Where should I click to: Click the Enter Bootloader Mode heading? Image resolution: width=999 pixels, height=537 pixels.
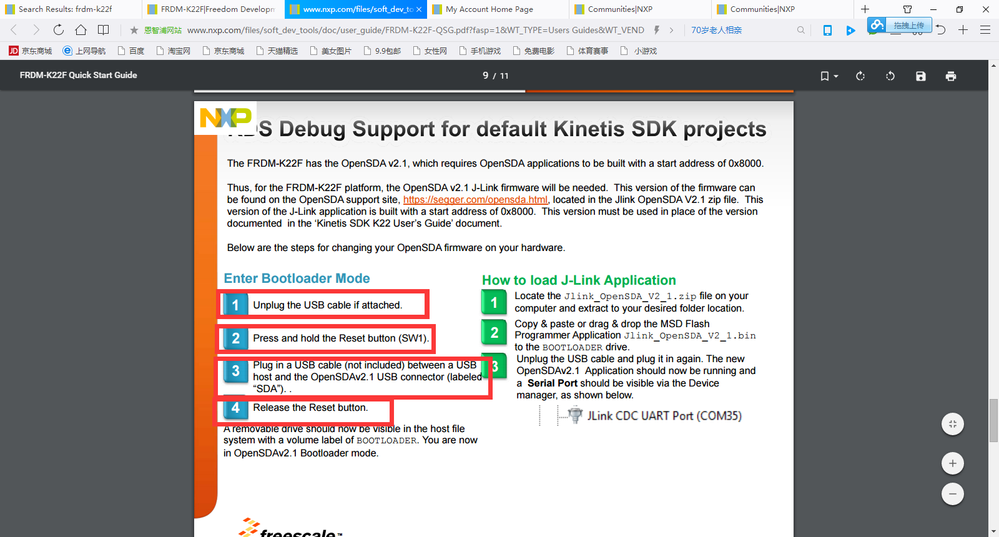point(297,278)
